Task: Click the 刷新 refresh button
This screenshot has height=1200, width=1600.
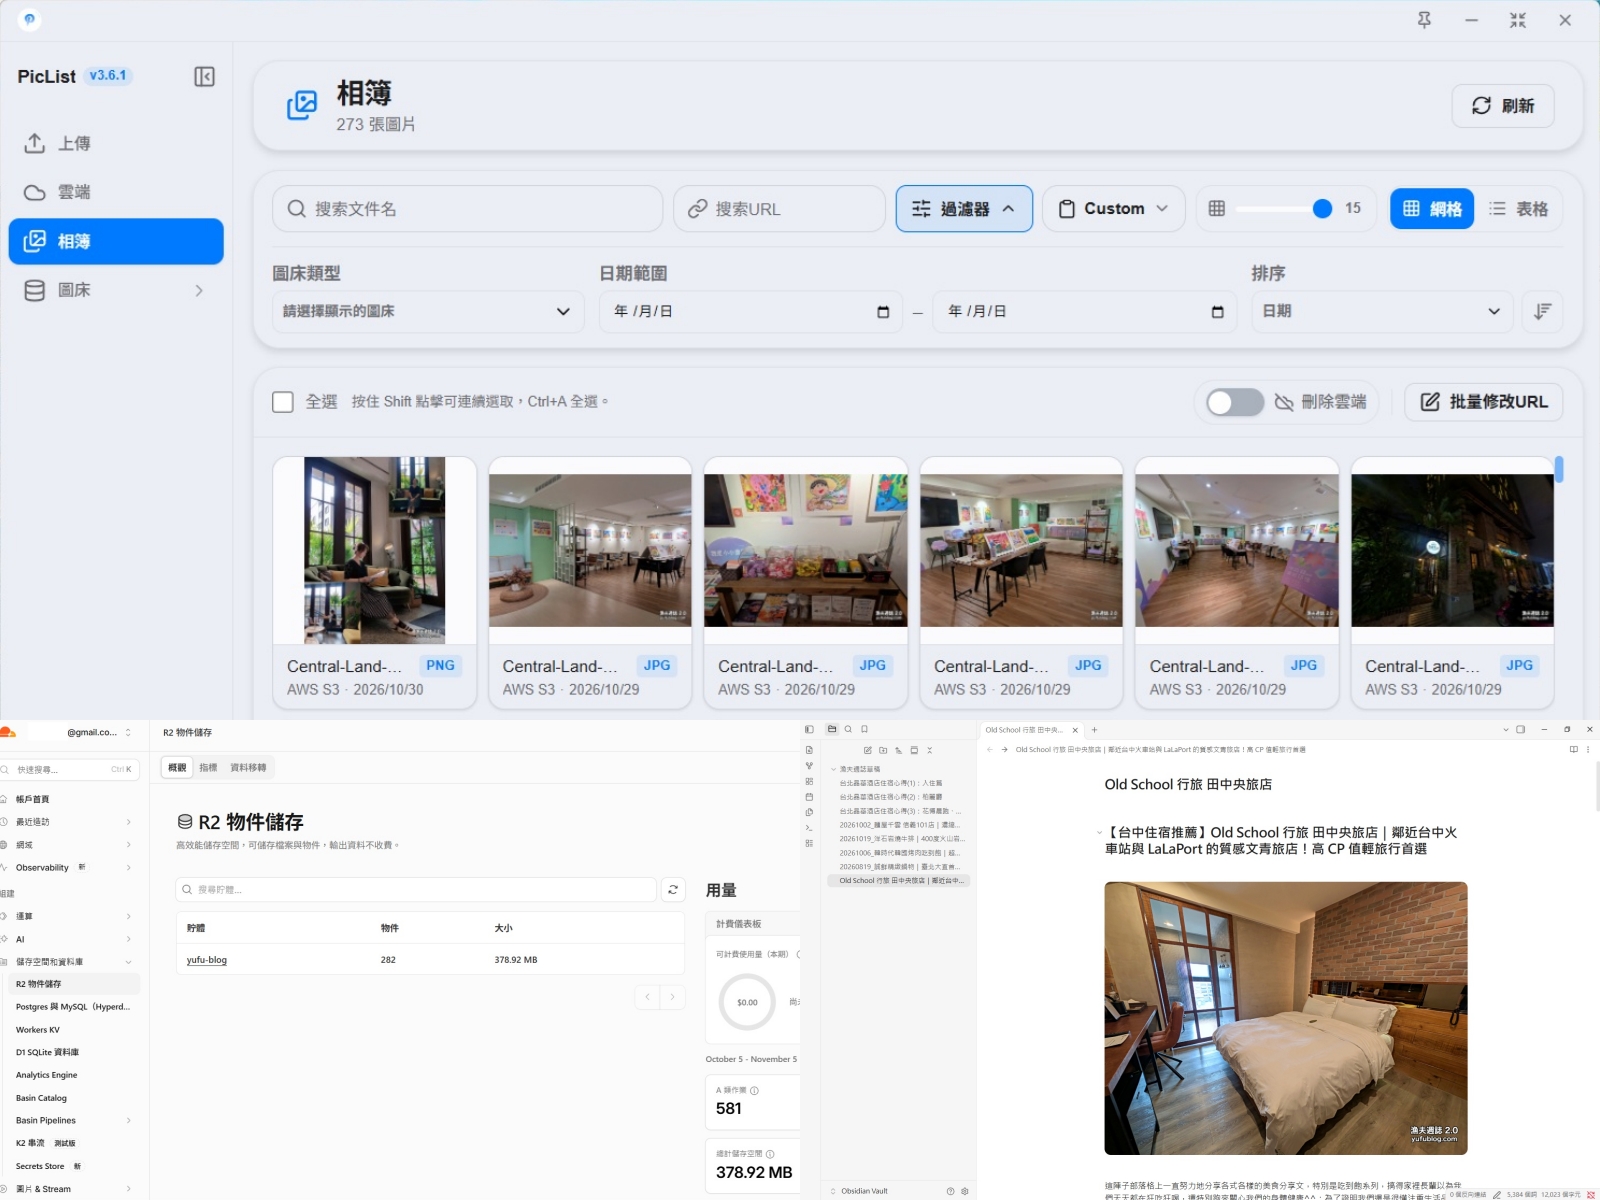Action: coord(1502,106)
